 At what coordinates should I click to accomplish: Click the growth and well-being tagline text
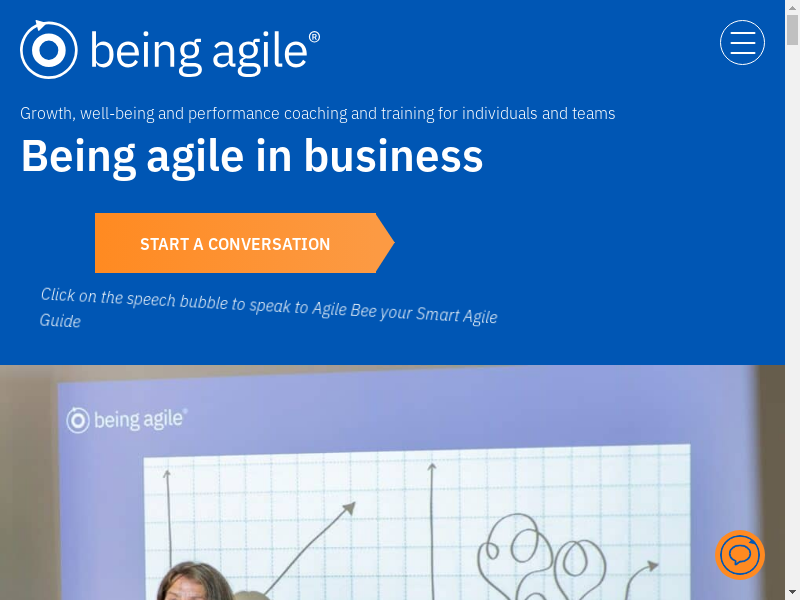318,113
